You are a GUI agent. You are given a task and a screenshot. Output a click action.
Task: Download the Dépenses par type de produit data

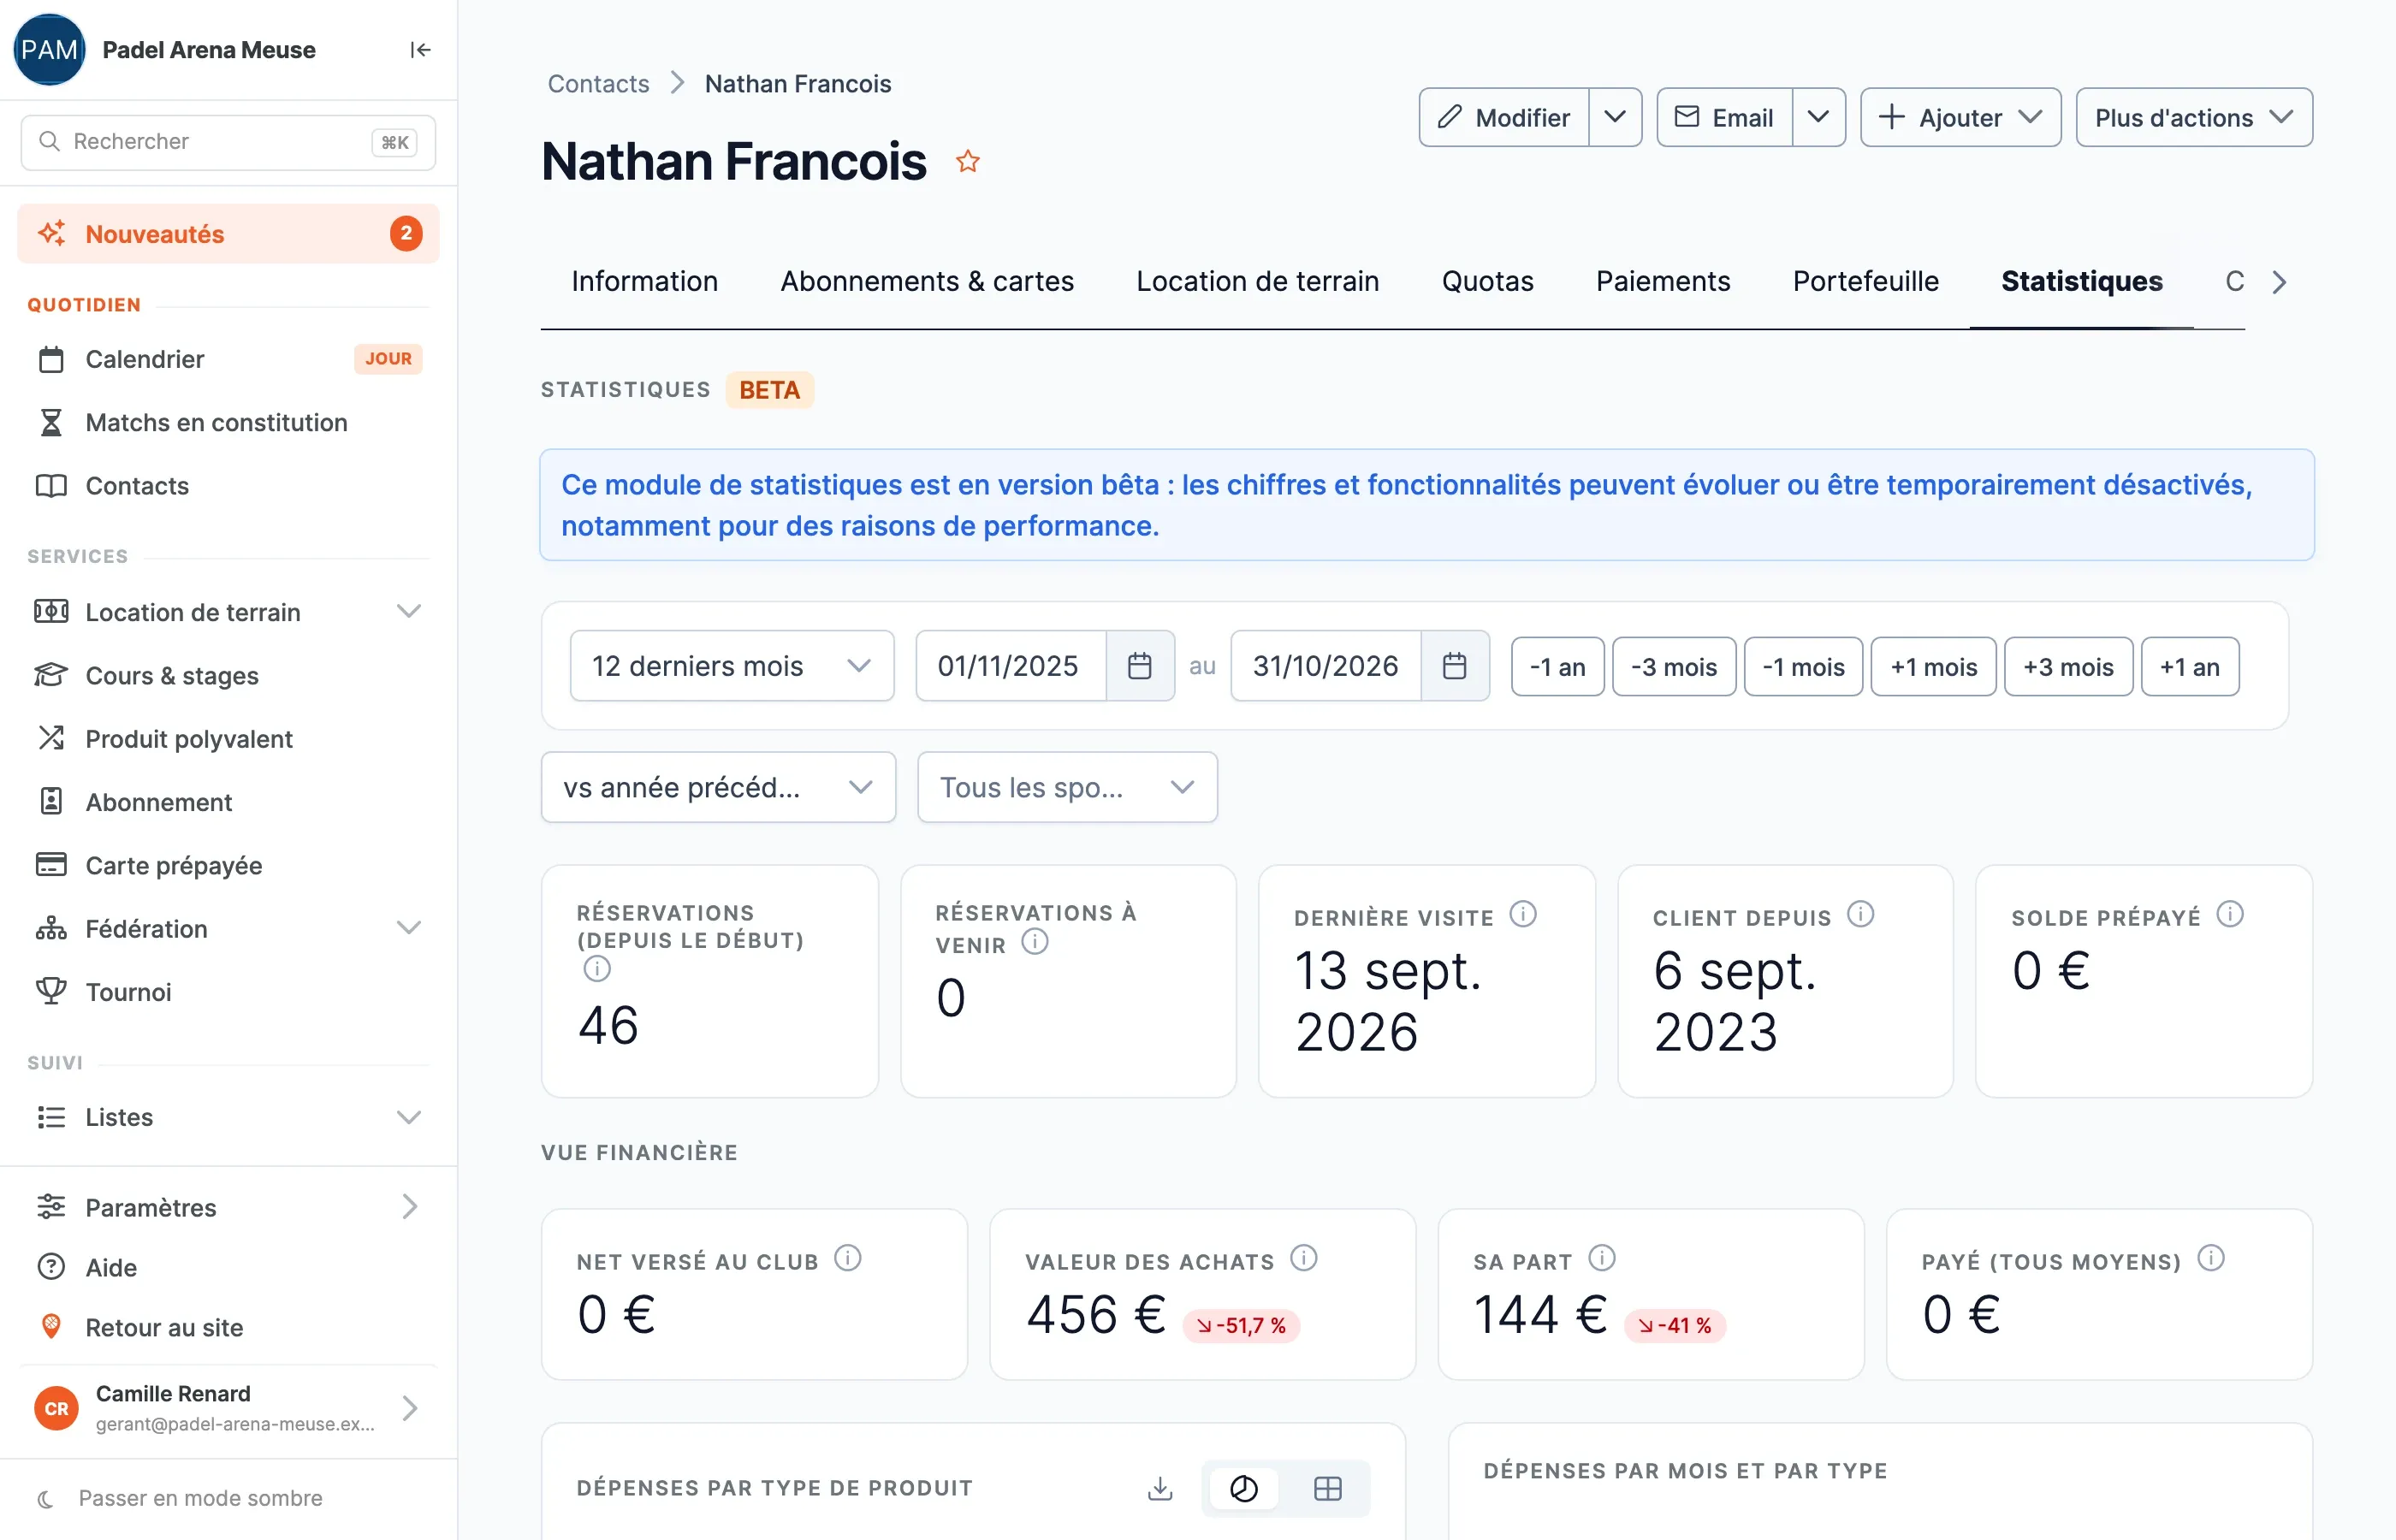pos(1160,1488)
